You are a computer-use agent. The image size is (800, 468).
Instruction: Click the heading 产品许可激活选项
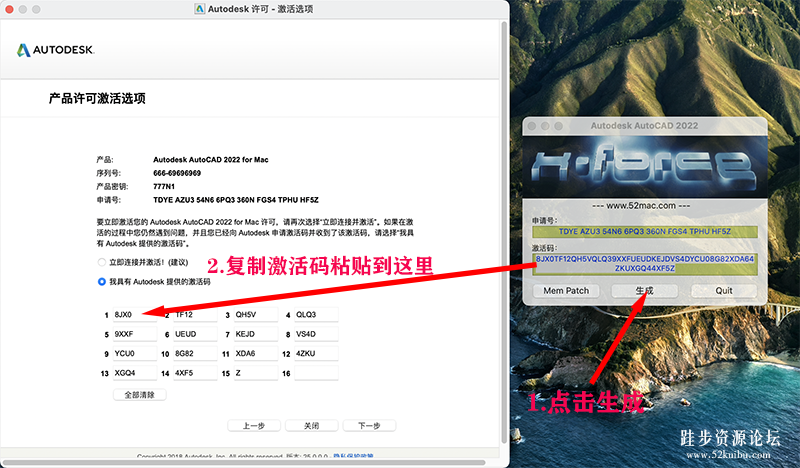pos(97,98)
